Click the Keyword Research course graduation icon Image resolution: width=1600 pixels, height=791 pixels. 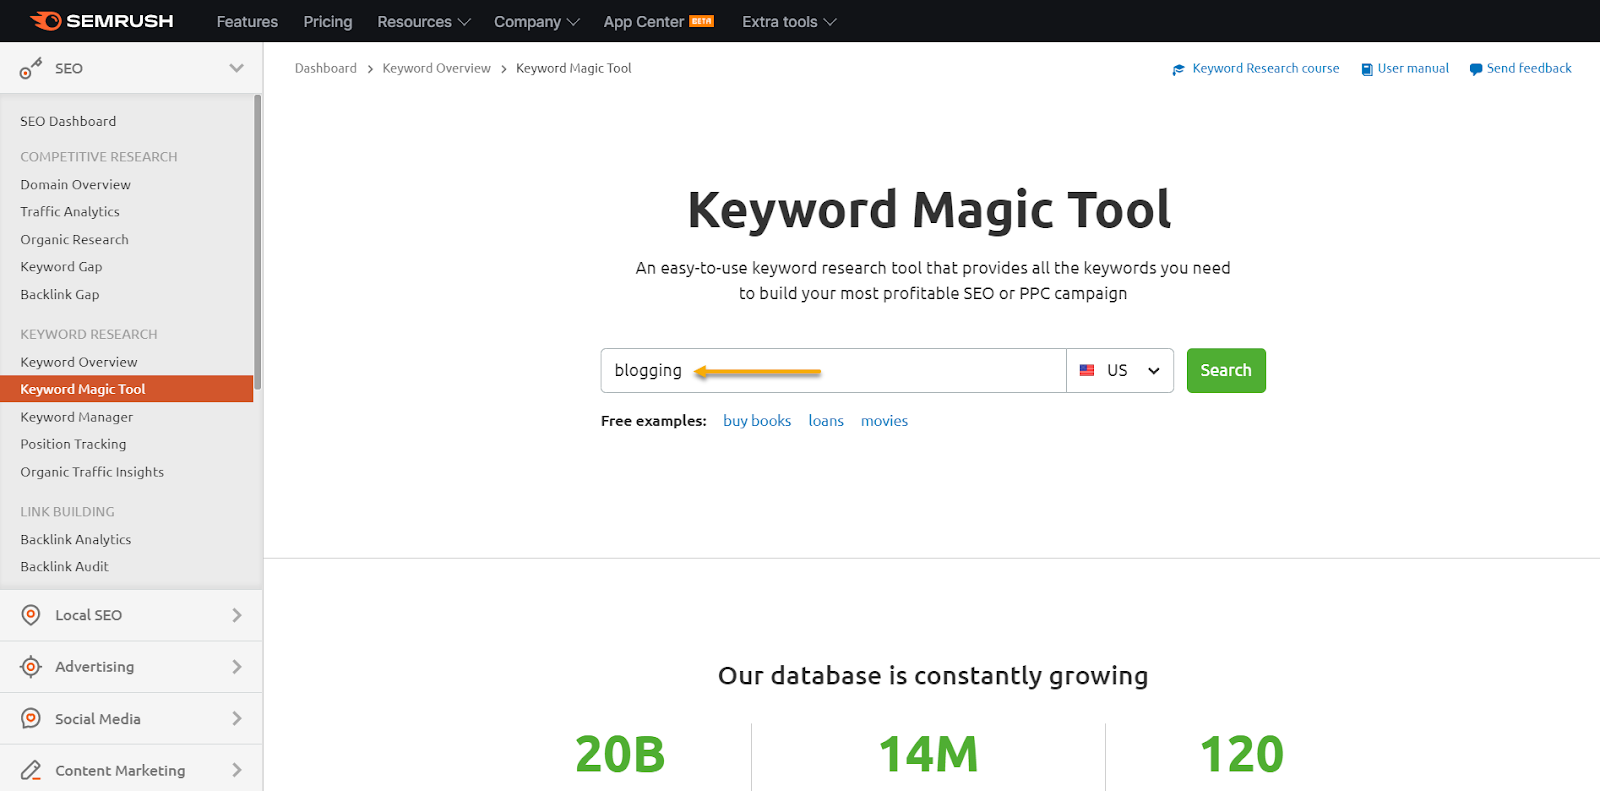(x=1179, y=69)
